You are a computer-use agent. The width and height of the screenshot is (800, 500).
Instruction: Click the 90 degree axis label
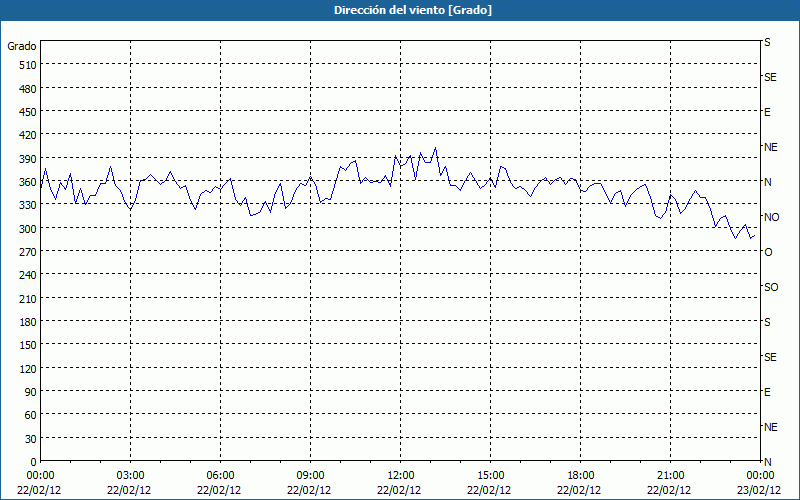pos(31,392)
